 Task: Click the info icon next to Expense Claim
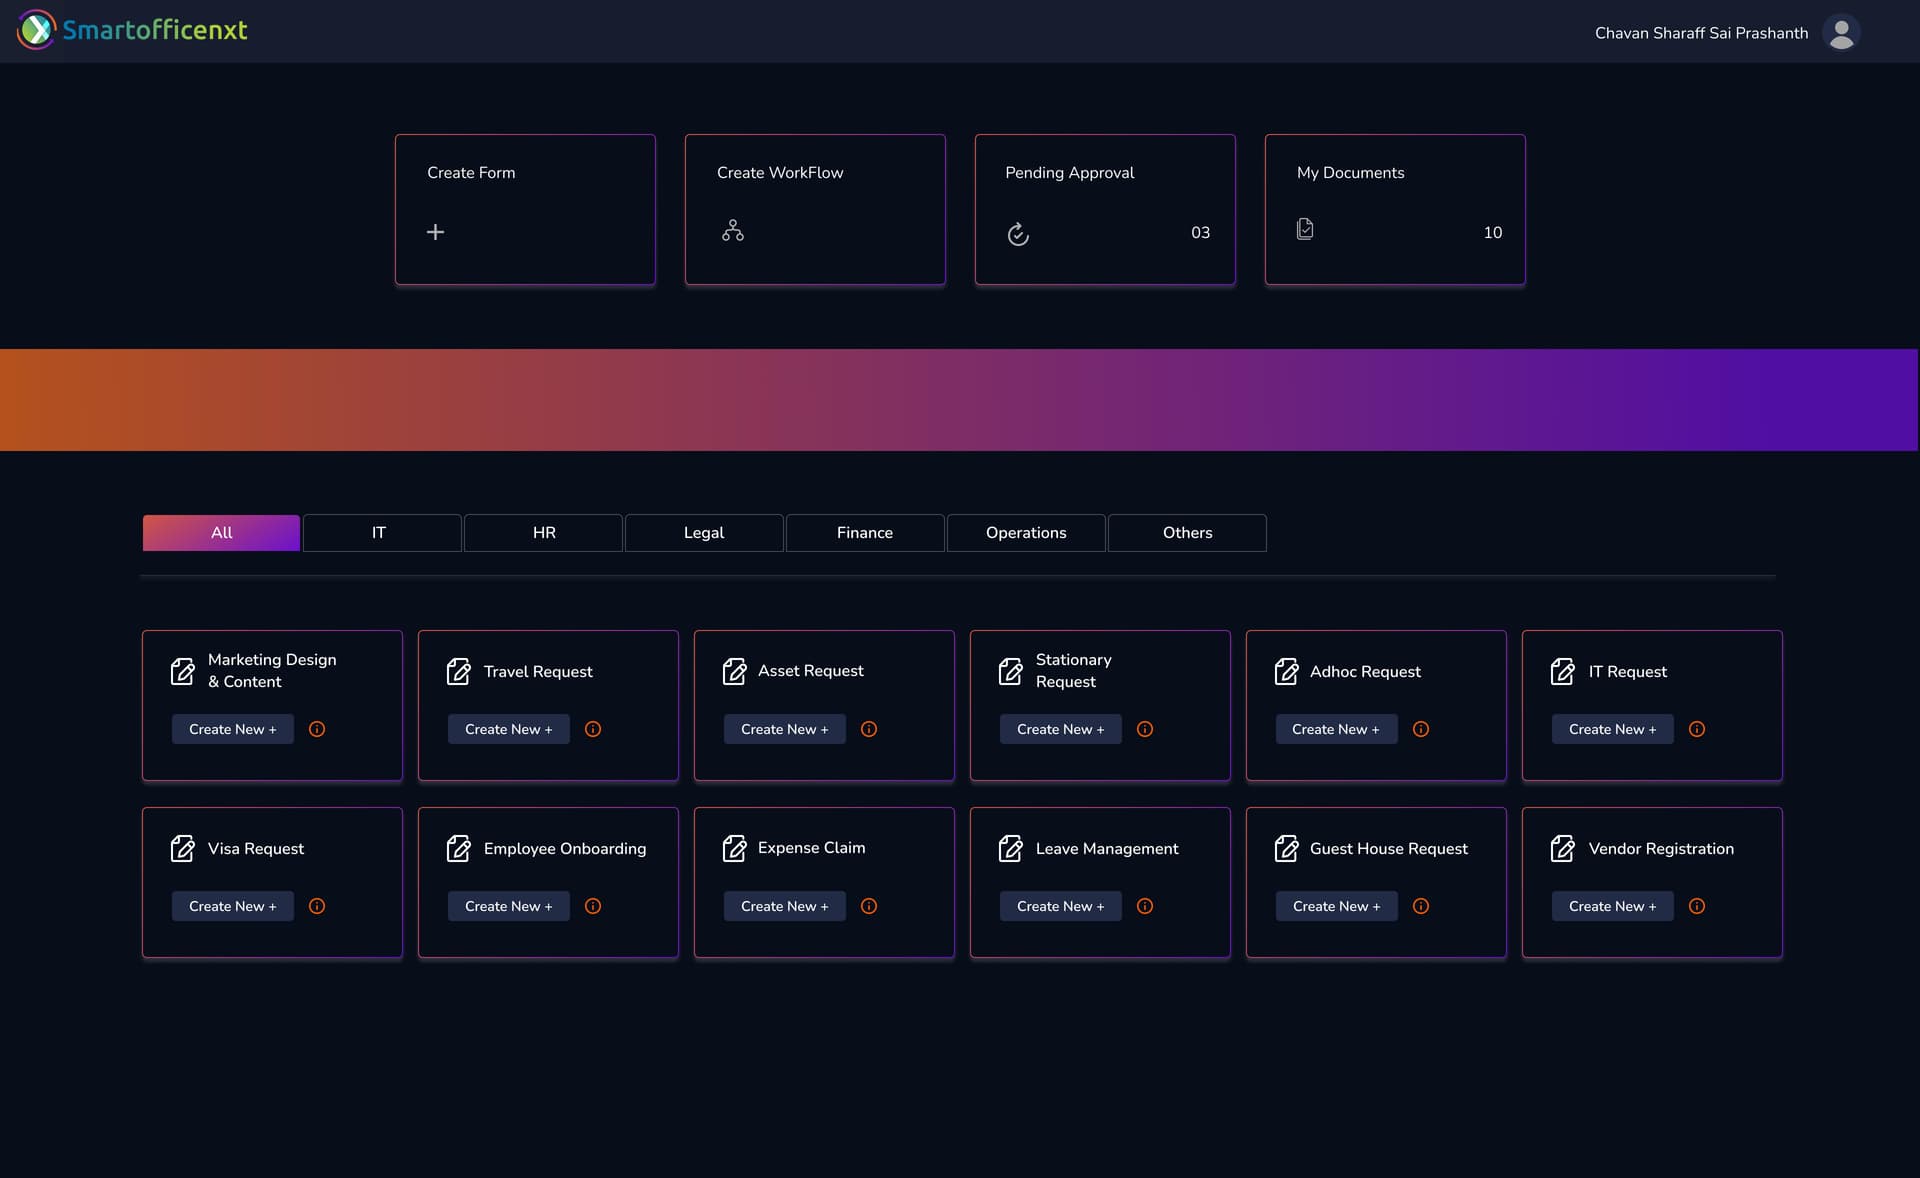coord(868,906)
